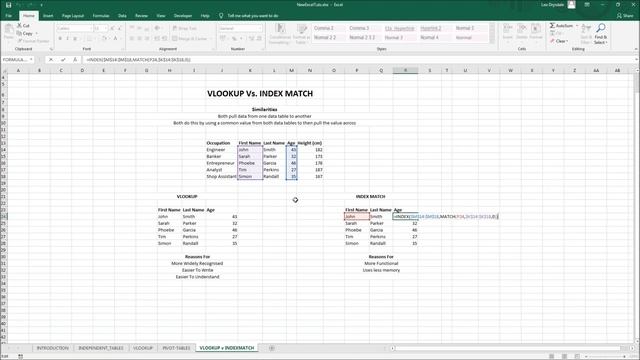
Task: Click the Copy icon in Clipboard group
Action: point(19,33)
